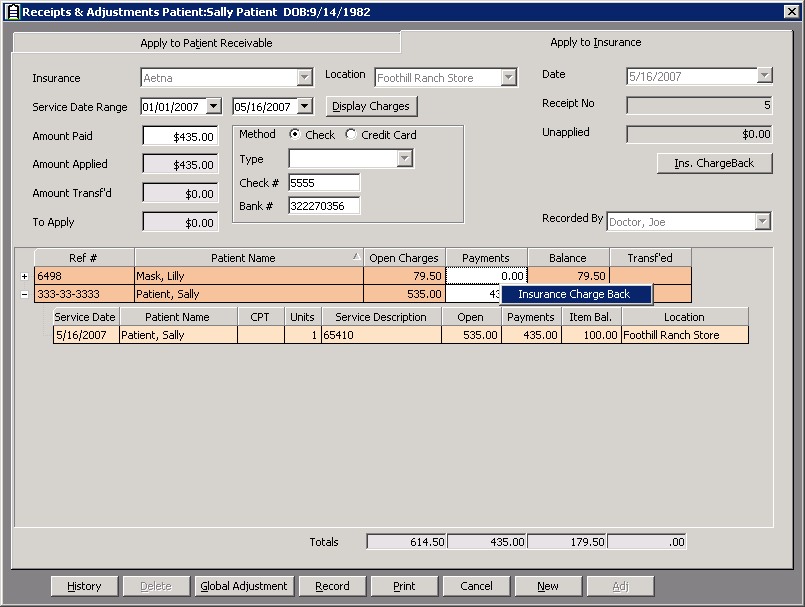Collapse the Sally Patient row 333-33-3333
Screen dimensions: 805x607
24,294
